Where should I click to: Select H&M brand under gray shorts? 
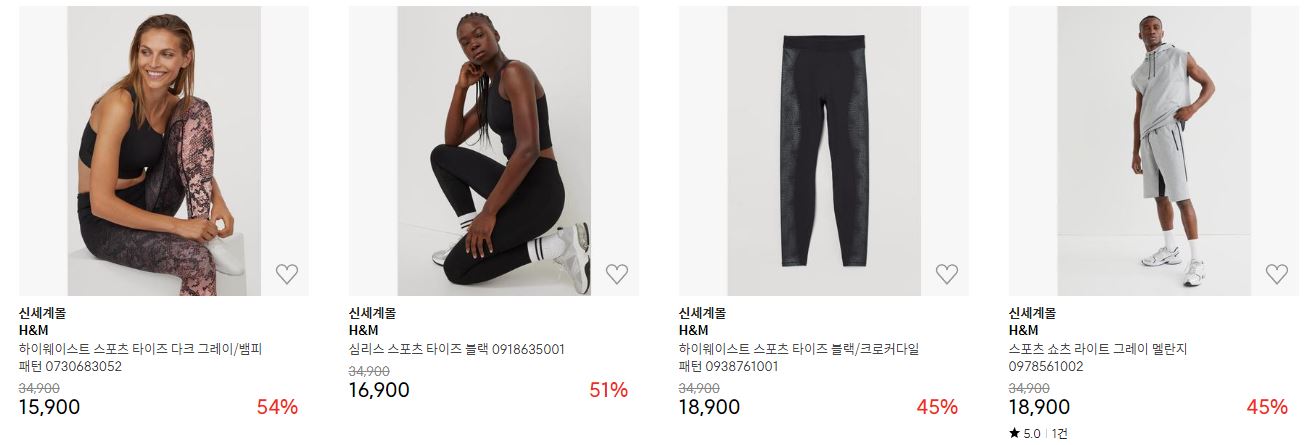1024,330
